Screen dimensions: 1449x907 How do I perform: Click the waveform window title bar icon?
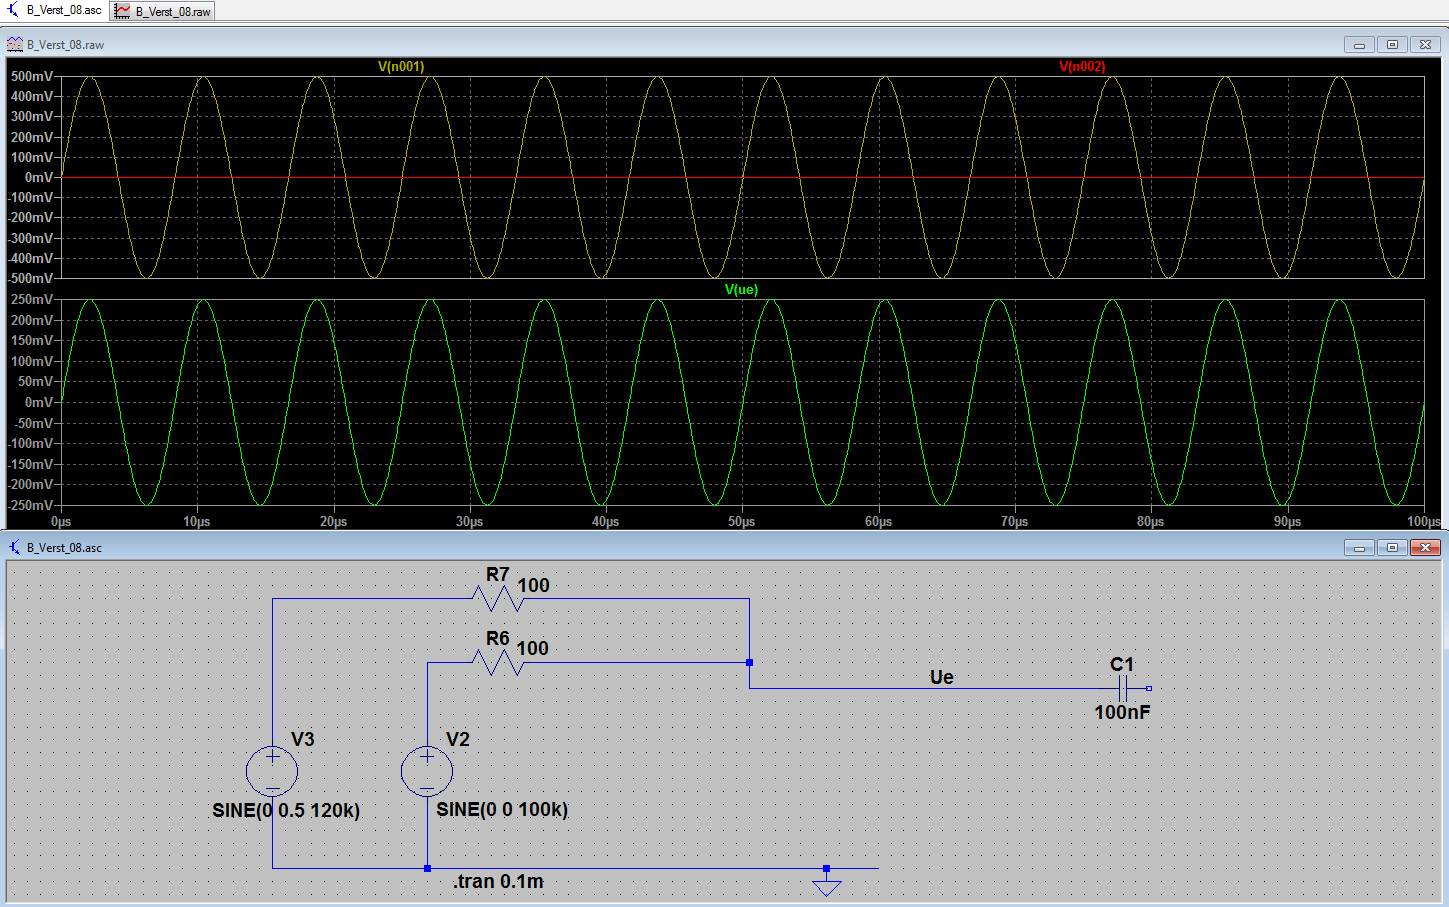[15, 45]
